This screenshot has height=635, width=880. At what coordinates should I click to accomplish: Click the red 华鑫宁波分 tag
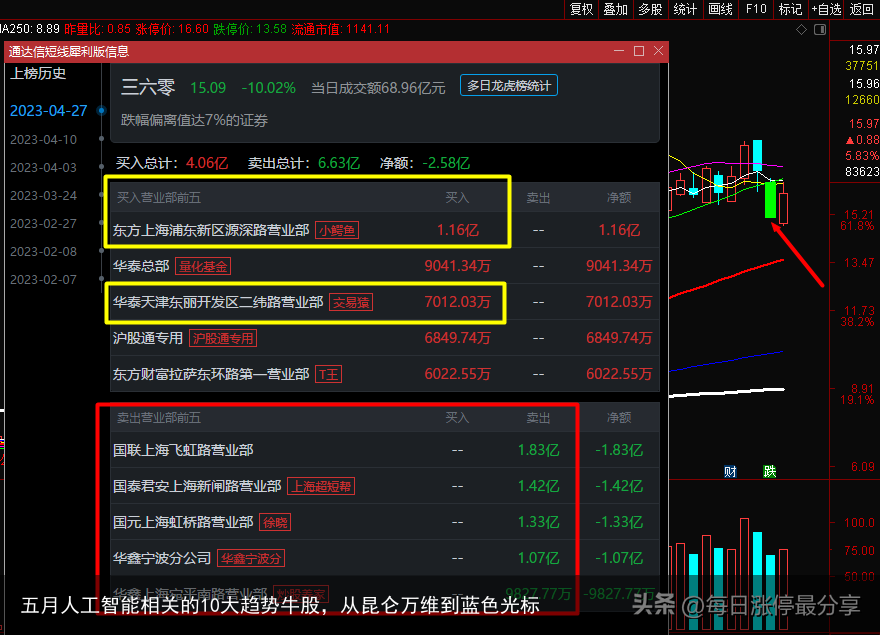click(251, 559)
